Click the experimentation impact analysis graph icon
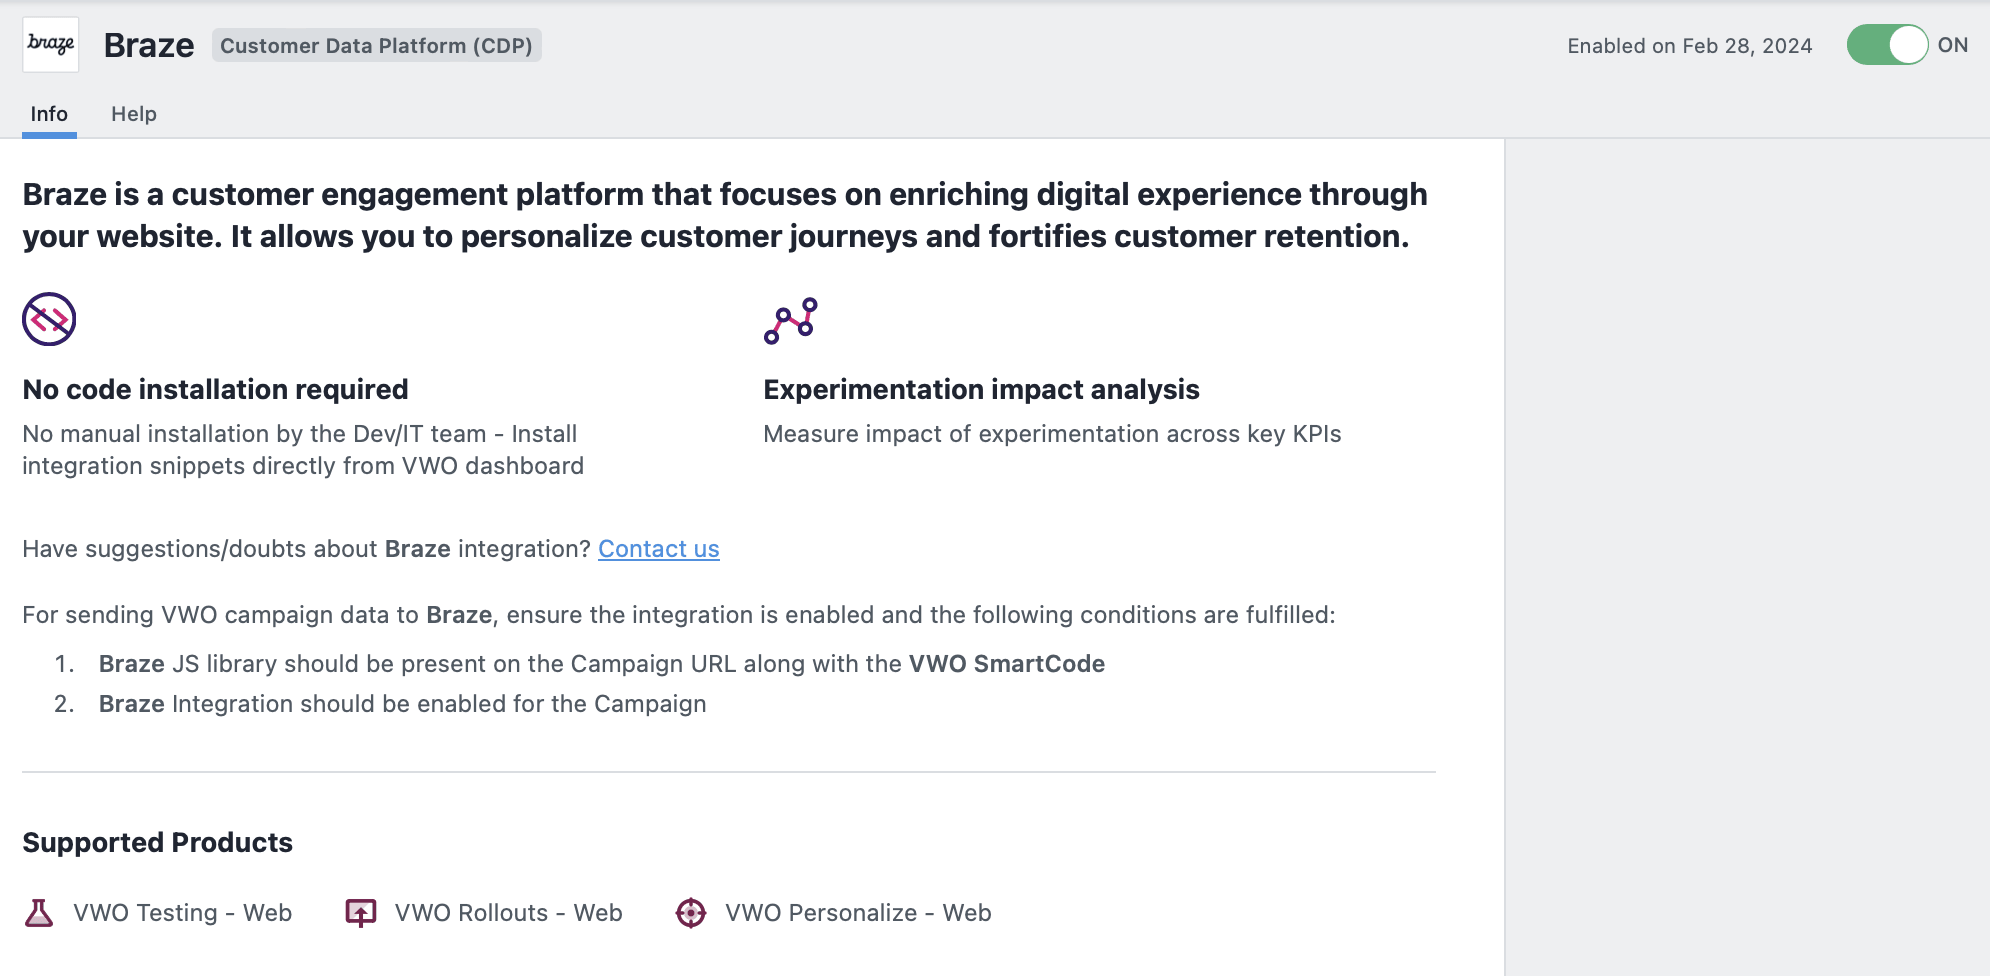Viewport: 1990px width, 976px height. point(791,321)
